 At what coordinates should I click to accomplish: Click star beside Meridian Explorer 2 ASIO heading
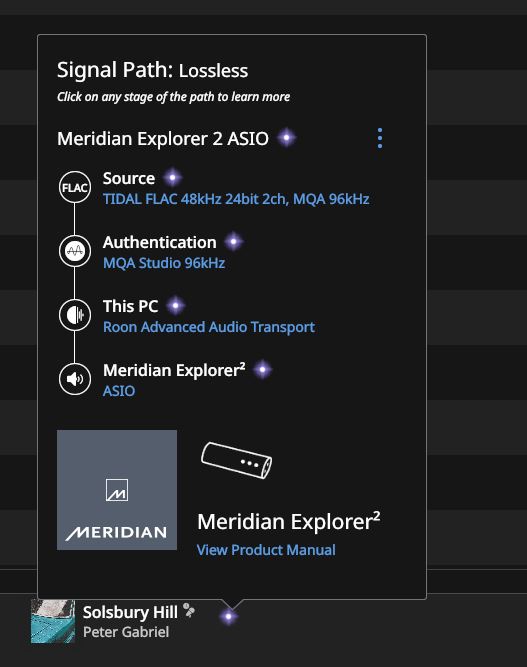pos(287,138)
